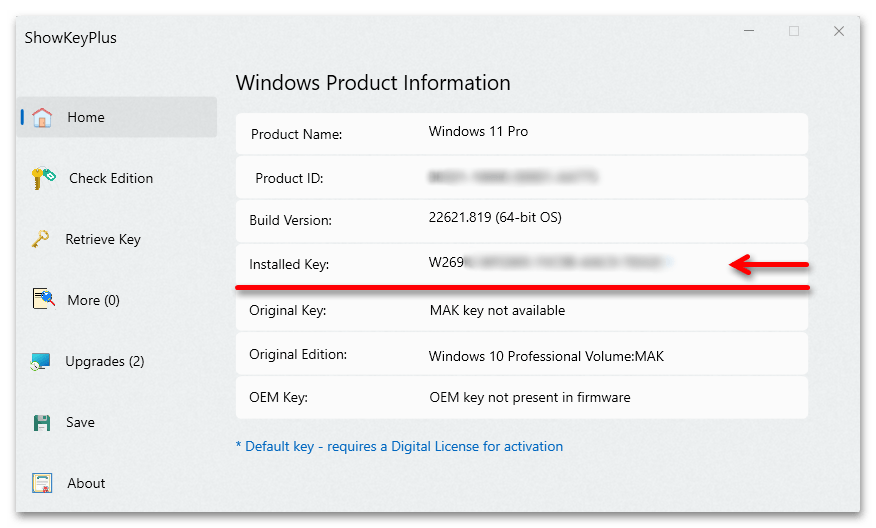The height and width of the screenshot is (528, 876).
Task: Click the More (0) sidebar icon
Action: pos(42,300)
